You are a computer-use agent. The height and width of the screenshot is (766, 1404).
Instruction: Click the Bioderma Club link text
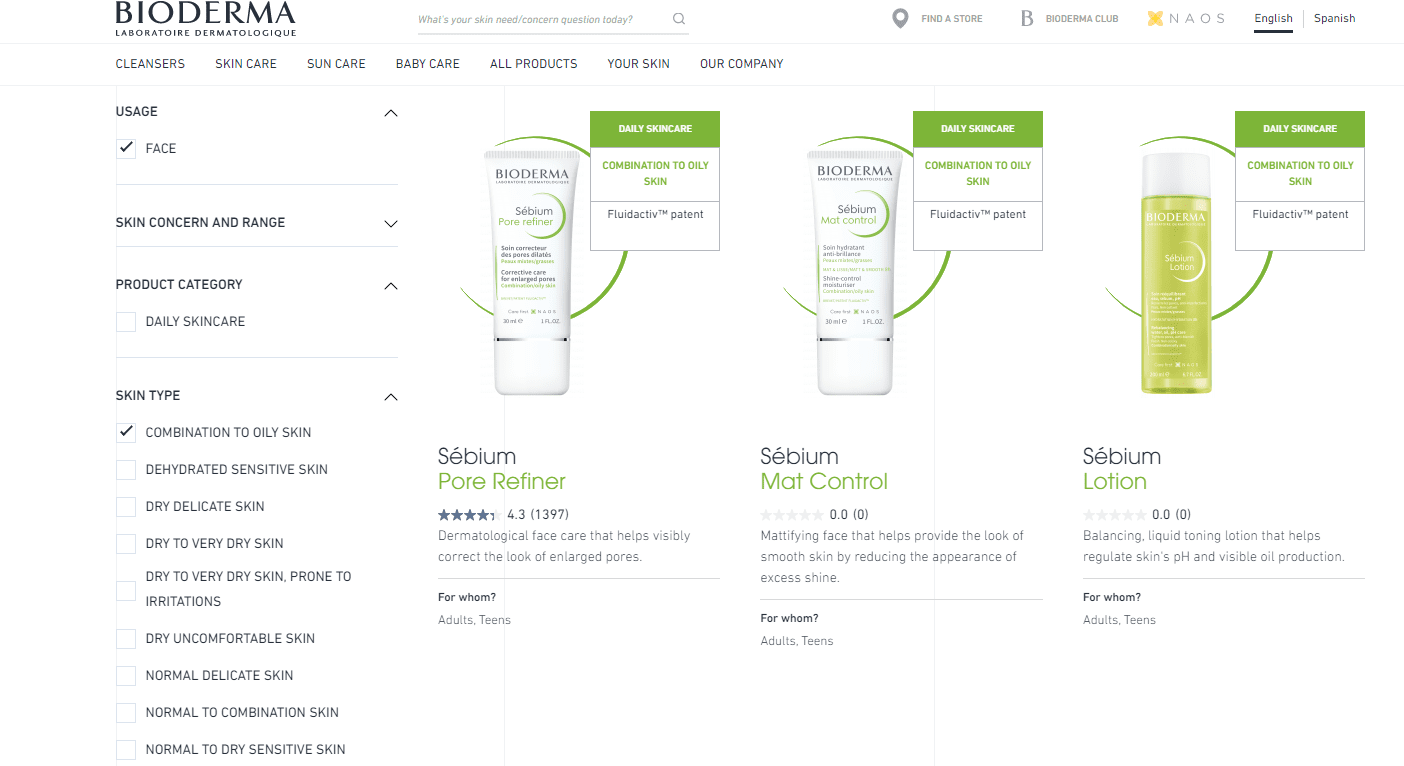pyautogui.click(x=1082, y=19)
